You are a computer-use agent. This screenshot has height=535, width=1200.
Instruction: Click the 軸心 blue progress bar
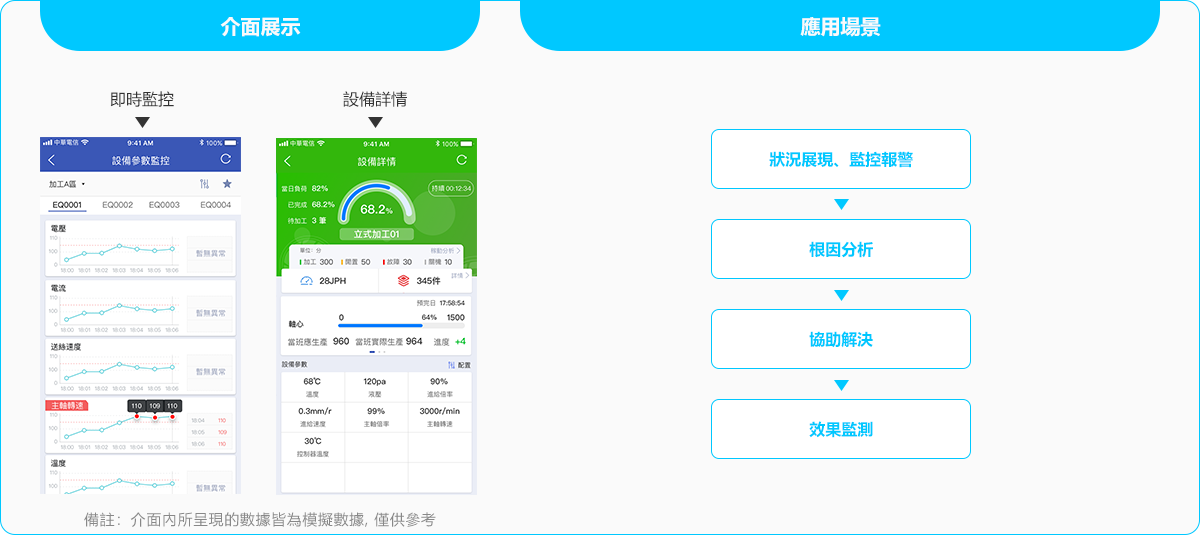point(380,325)
